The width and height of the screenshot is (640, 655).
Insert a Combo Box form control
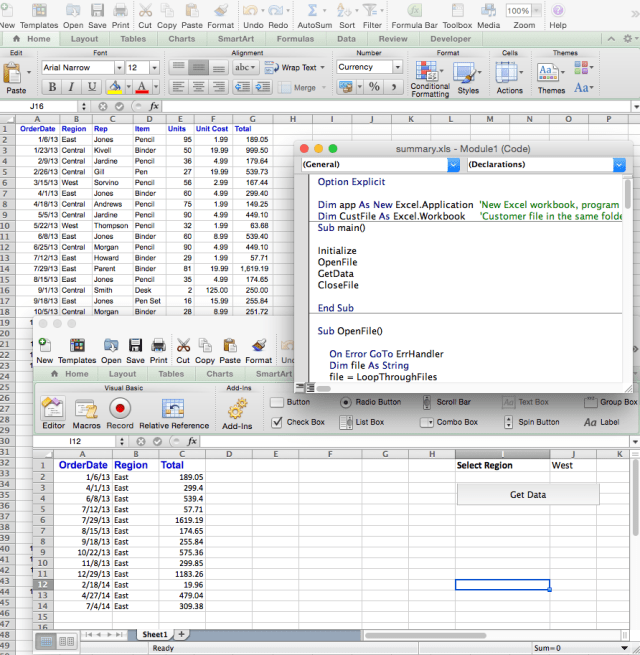coord(449,422)
